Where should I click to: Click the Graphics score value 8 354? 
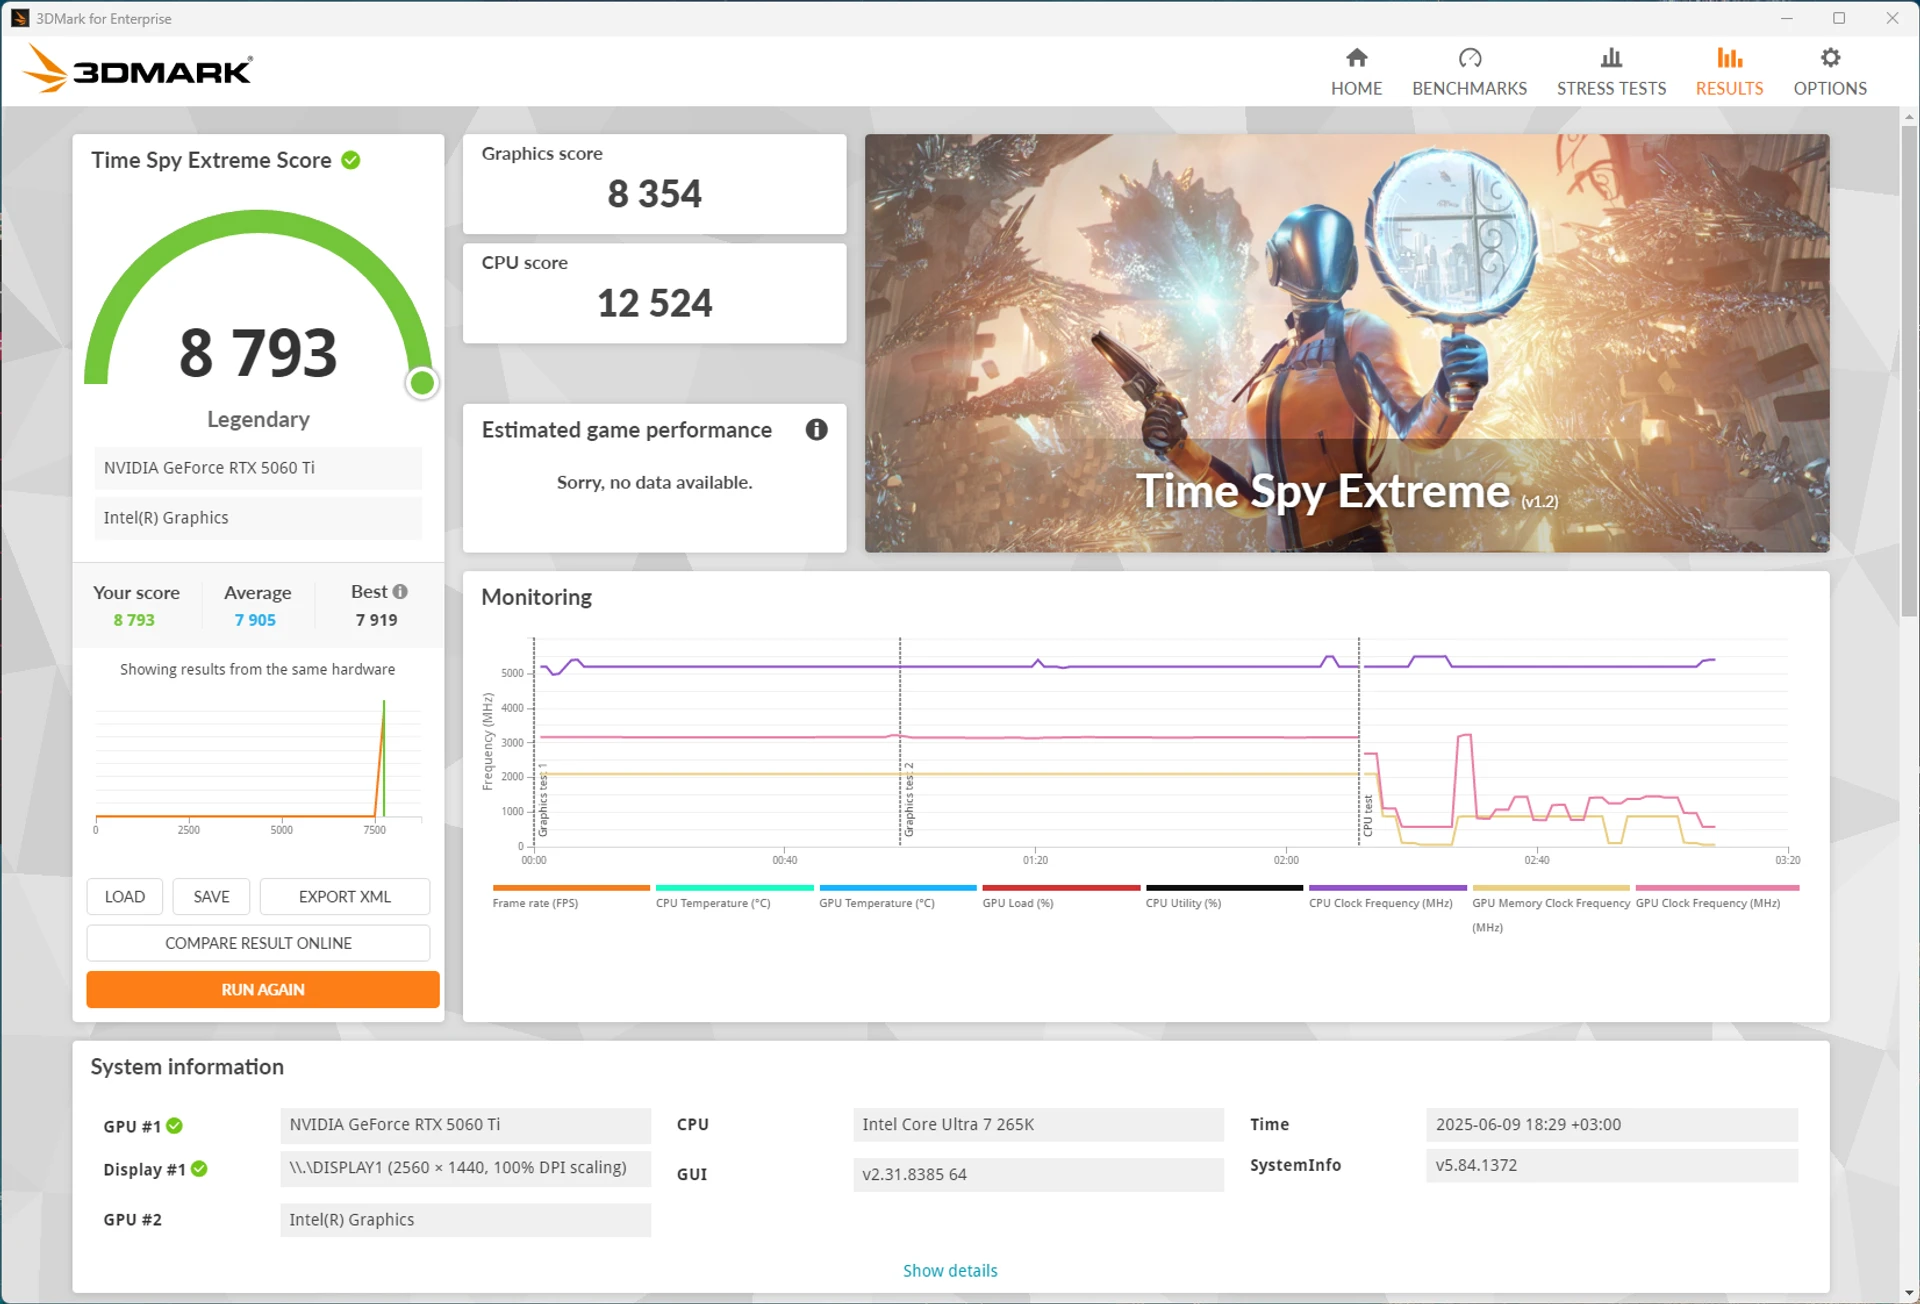[655, 194]
